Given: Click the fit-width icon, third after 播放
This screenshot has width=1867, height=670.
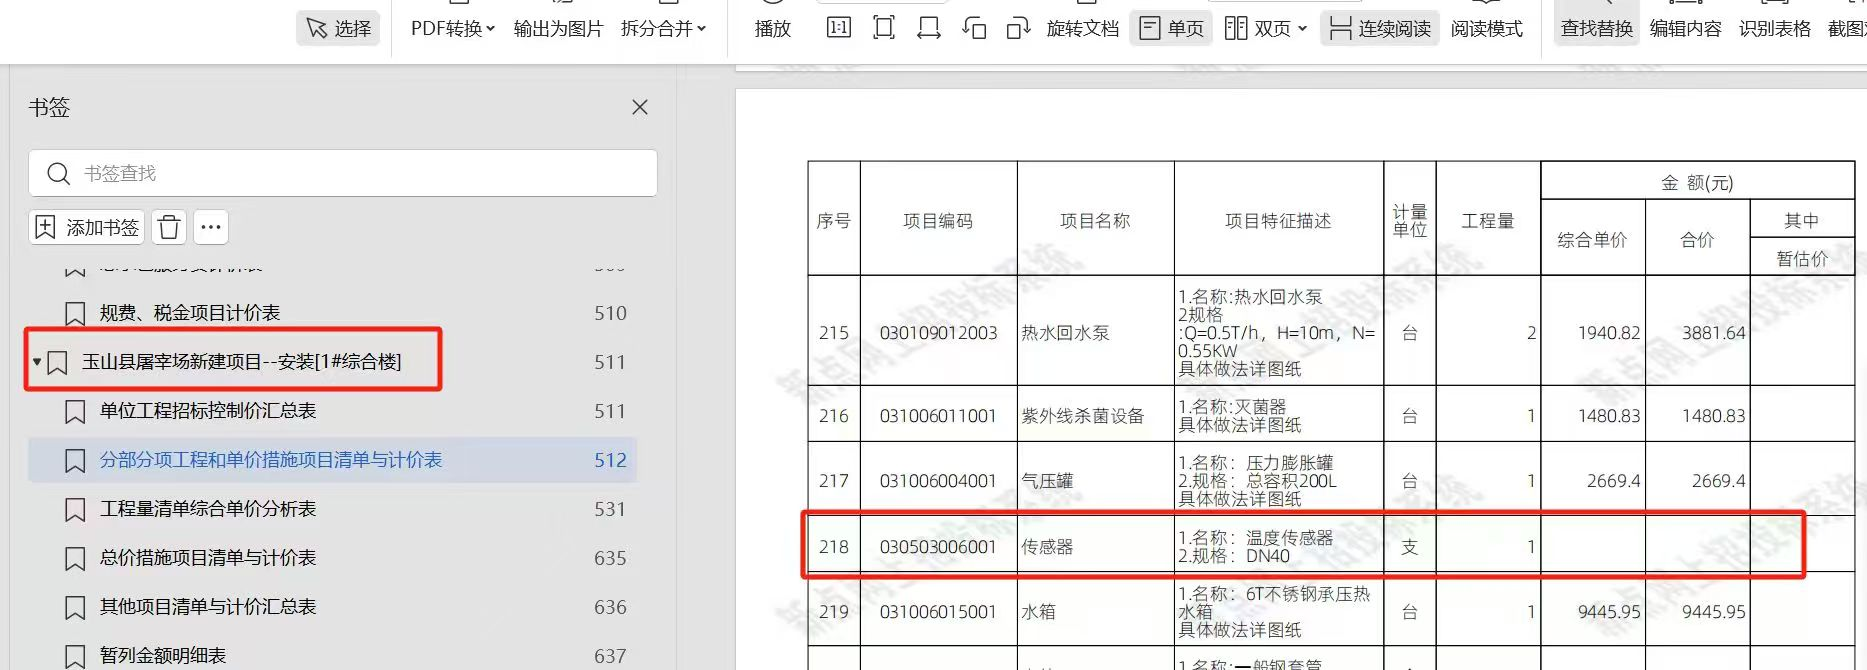Looking at the screenshot, I should click(x=929, y=28).
